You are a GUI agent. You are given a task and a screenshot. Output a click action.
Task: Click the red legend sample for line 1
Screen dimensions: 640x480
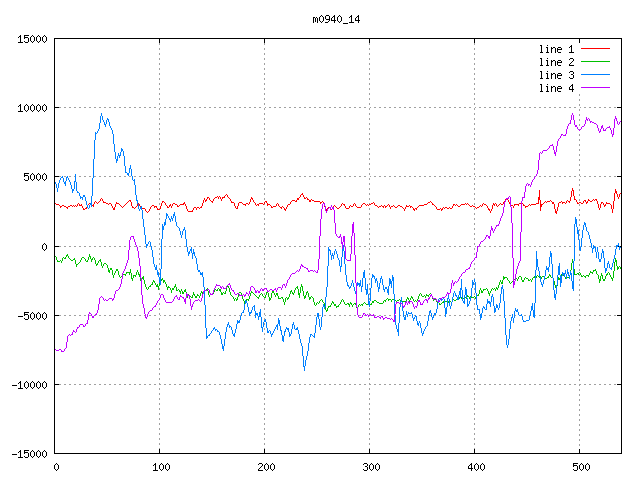tap(595, 49)
